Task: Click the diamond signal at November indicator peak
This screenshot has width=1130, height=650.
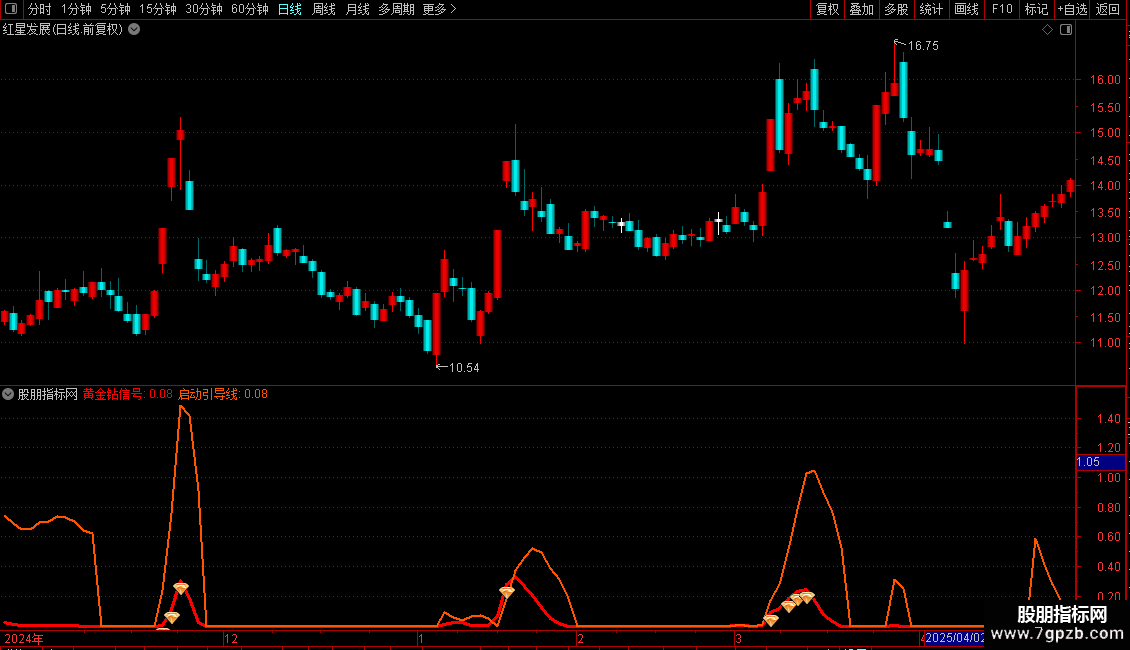Action: click(x=181, y=588)
